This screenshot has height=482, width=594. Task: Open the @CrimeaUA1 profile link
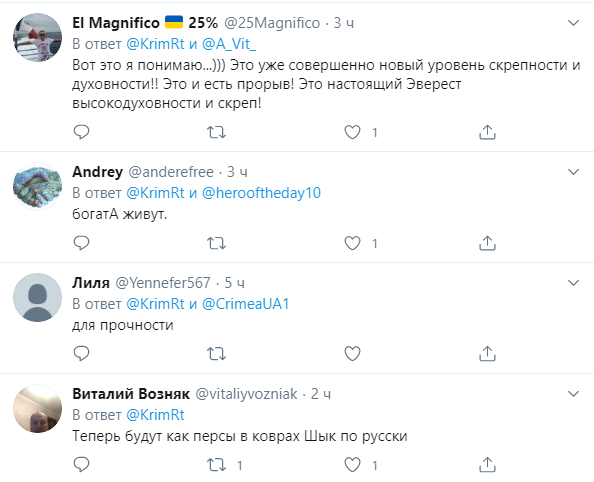(245, 304)
